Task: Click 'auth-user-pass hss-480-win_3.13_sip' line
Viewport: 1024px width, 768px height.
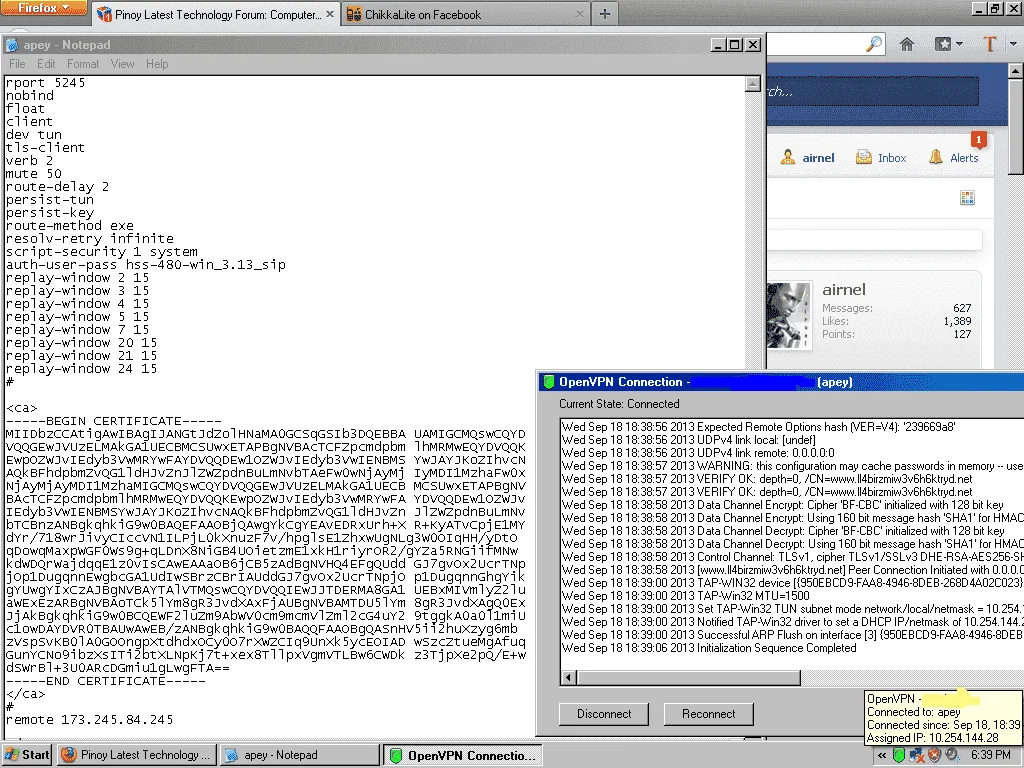Action: point(146,264)
